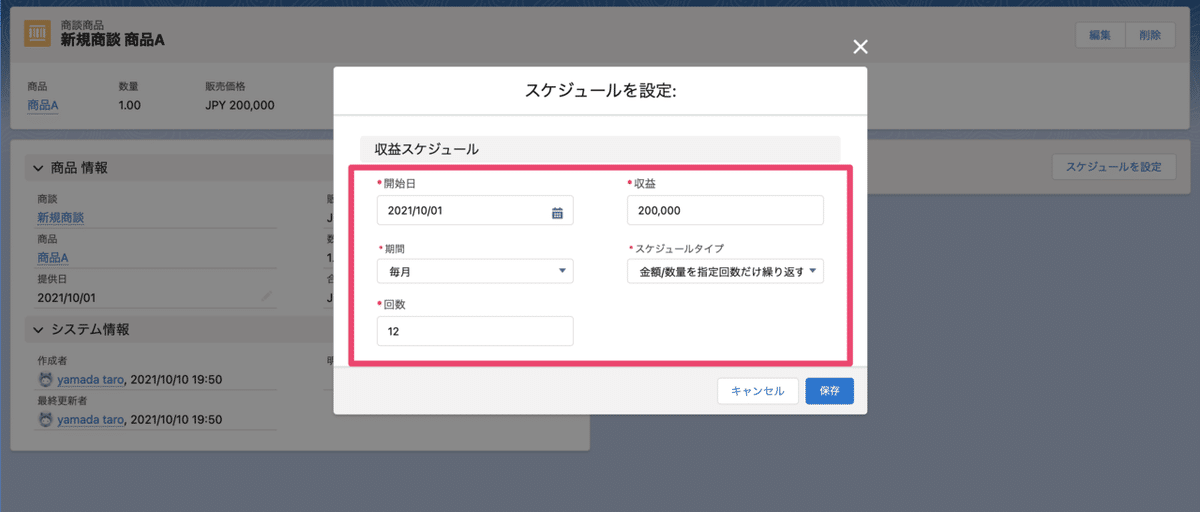Open the スケジュールタイプ dropdown

click(725, 270)
